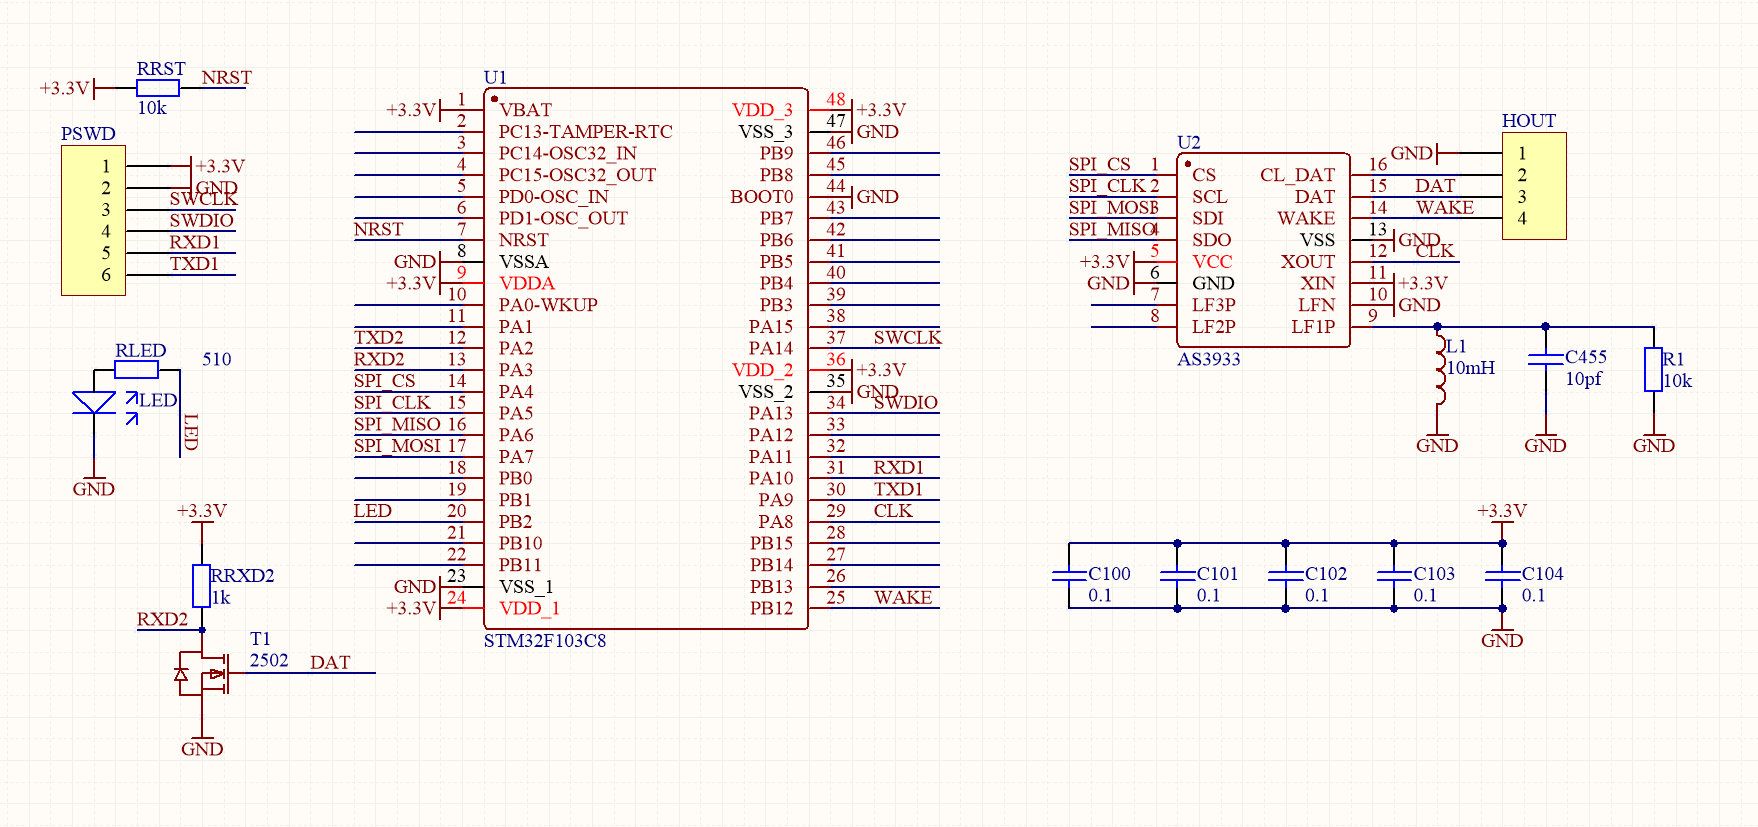Click the U1 designator label
Viewport: 1758px width, 827px height.
tap(495, 77)
